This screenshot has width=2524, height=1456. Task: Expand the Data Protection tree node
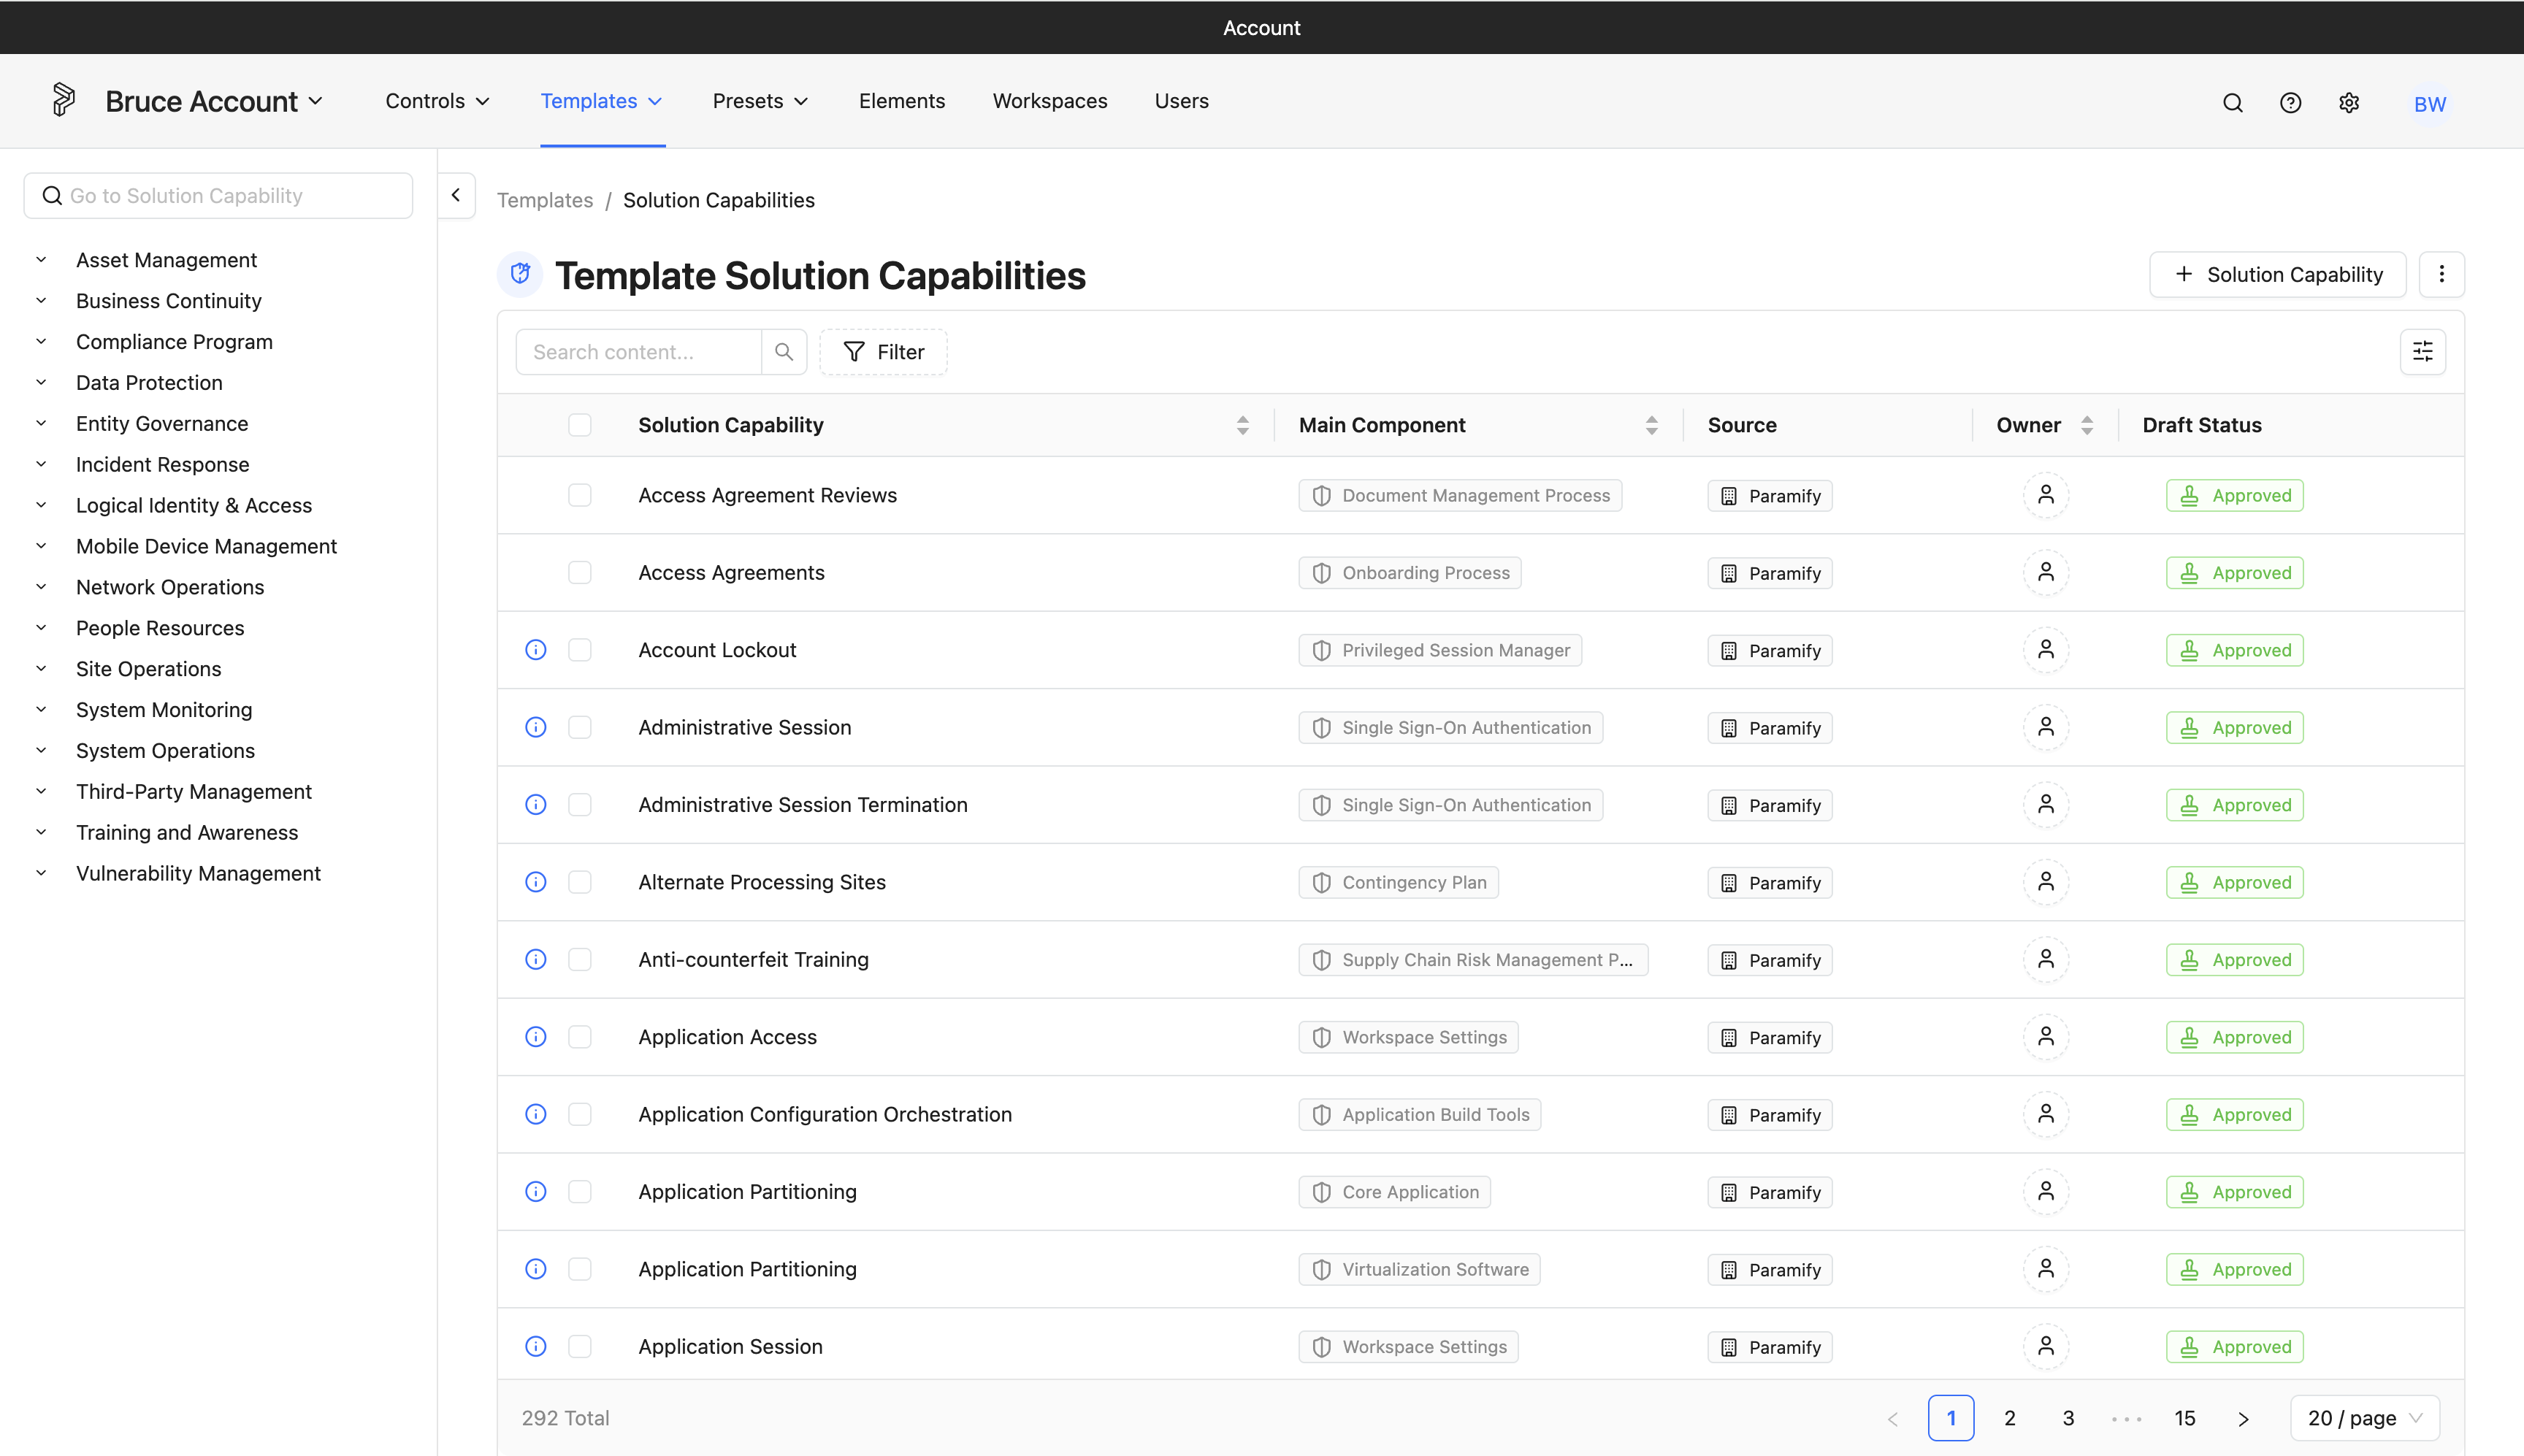41,382
